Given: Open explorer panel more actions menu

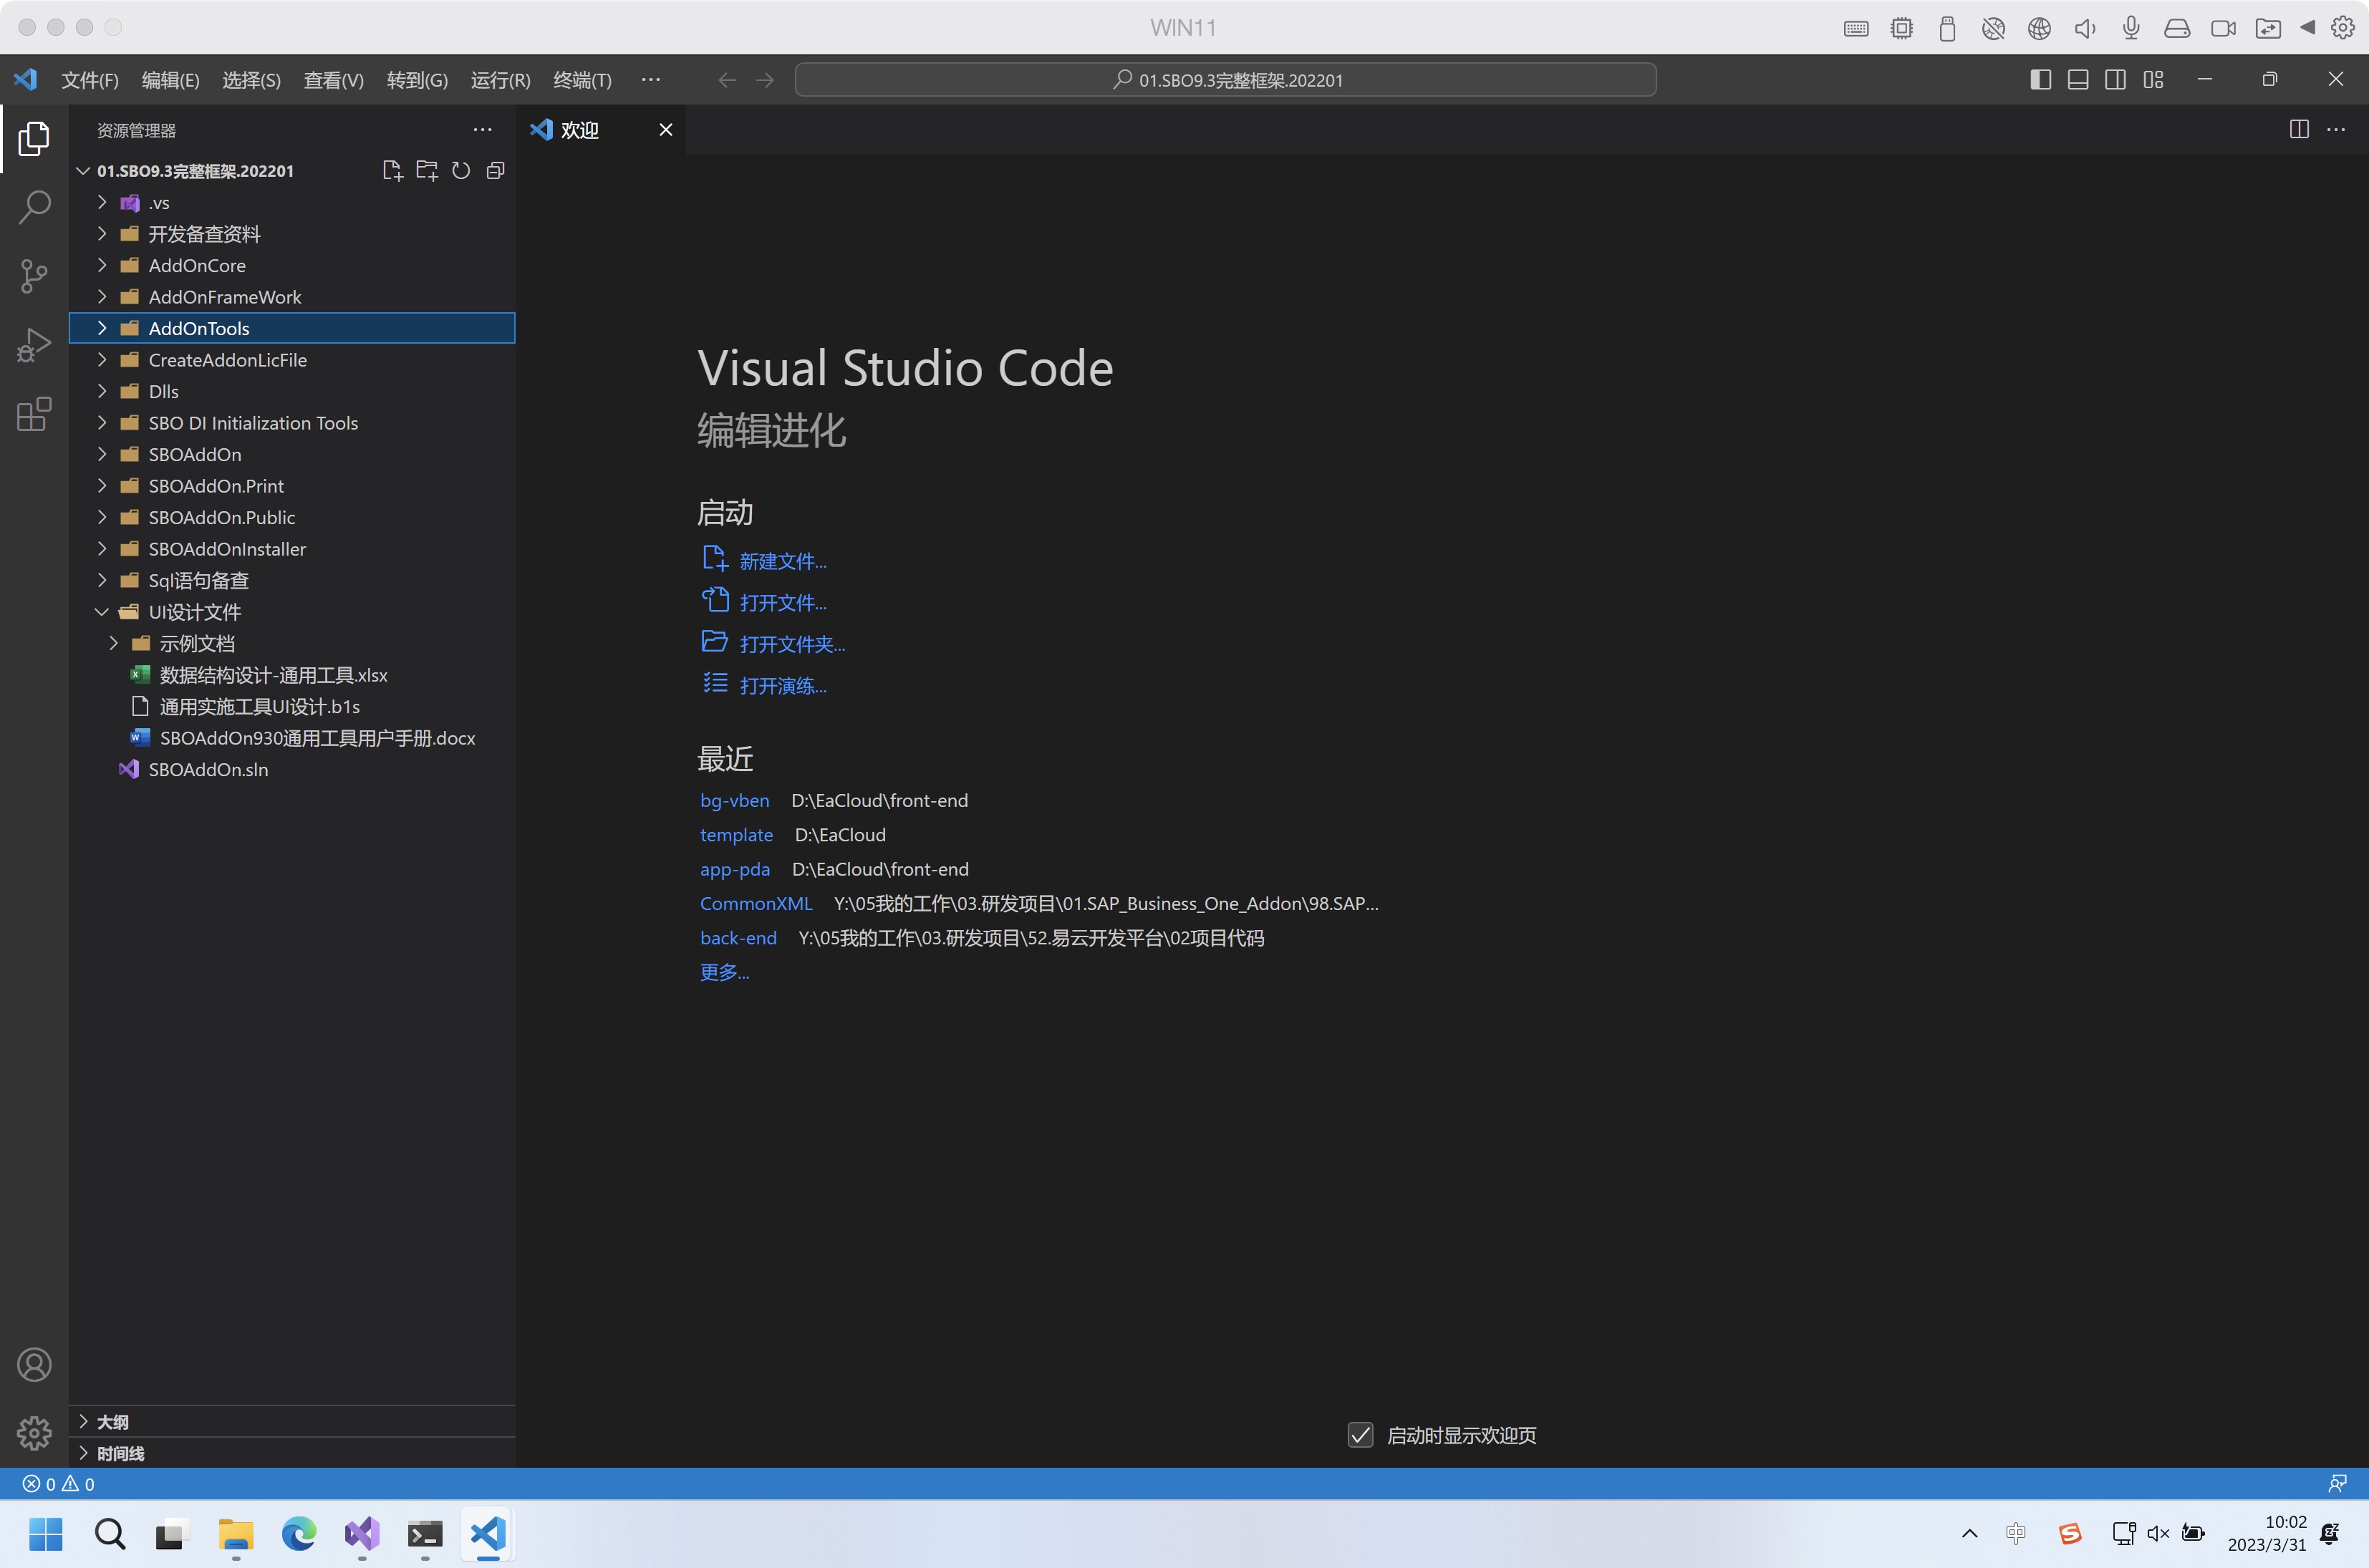Looking at the screenshot, I should 483,130.
